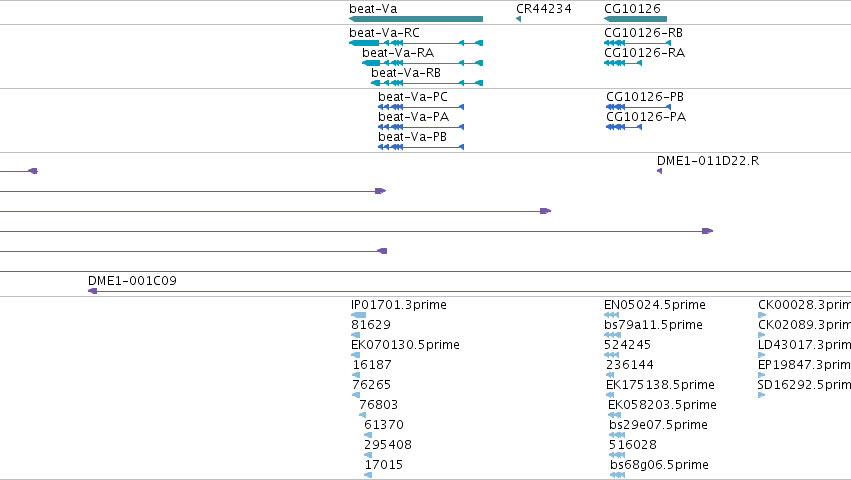
Task: Select the CG10126-RA transcript feature
Action: pos(623,63)
